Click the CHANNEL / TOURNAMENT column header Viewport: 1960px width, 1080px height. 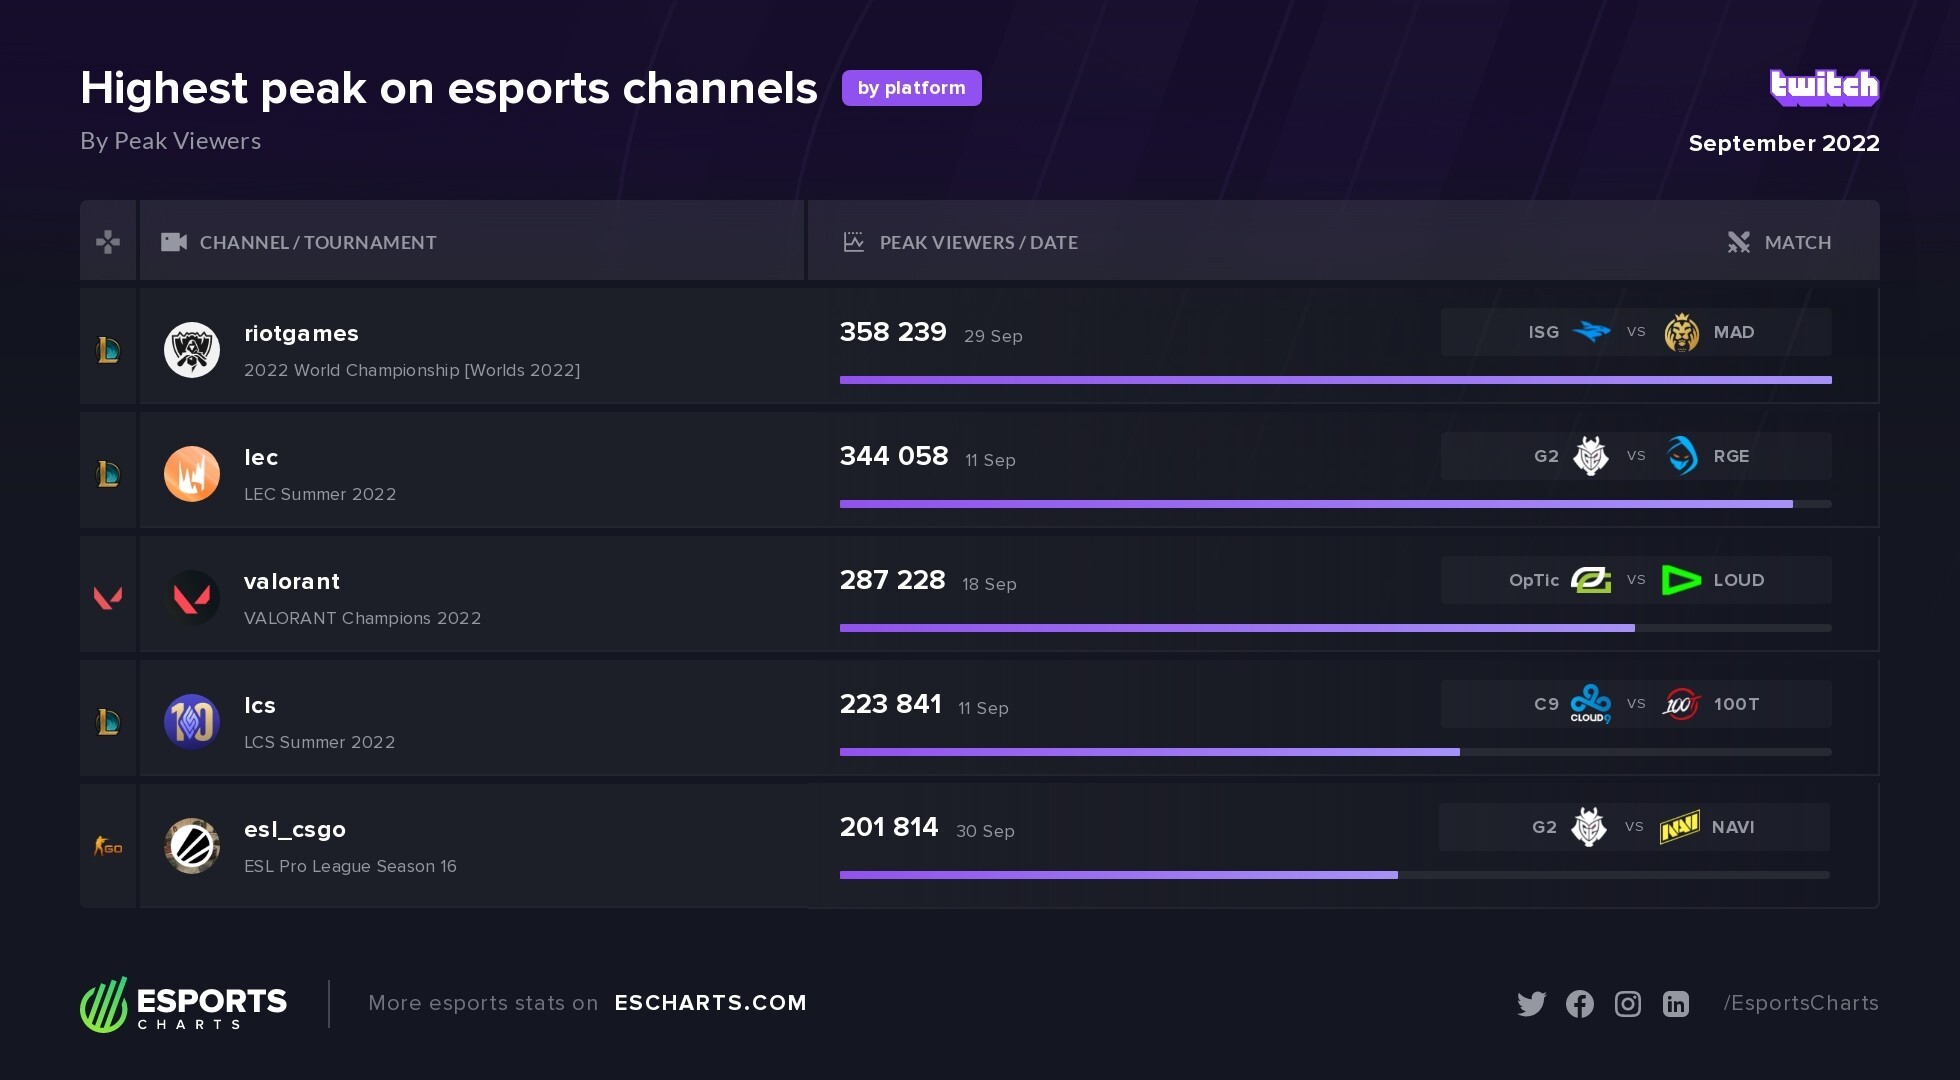click(x=317, y=242)
